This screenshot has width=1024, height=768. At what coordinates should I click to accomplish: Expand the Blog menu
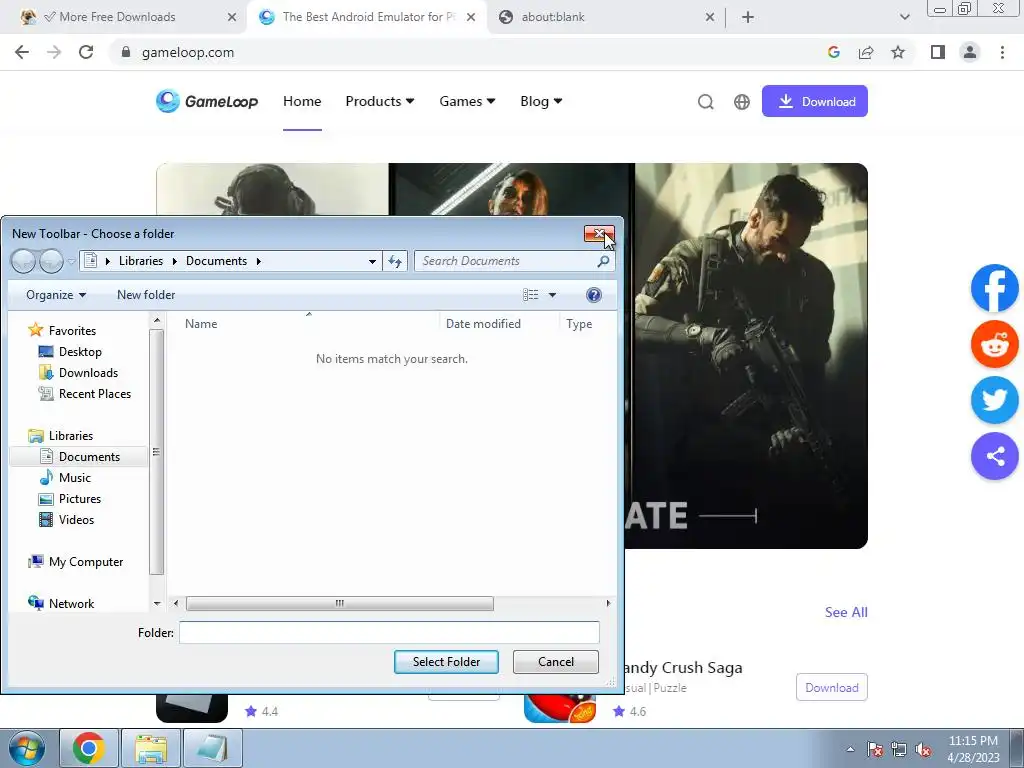pos(541,101)
